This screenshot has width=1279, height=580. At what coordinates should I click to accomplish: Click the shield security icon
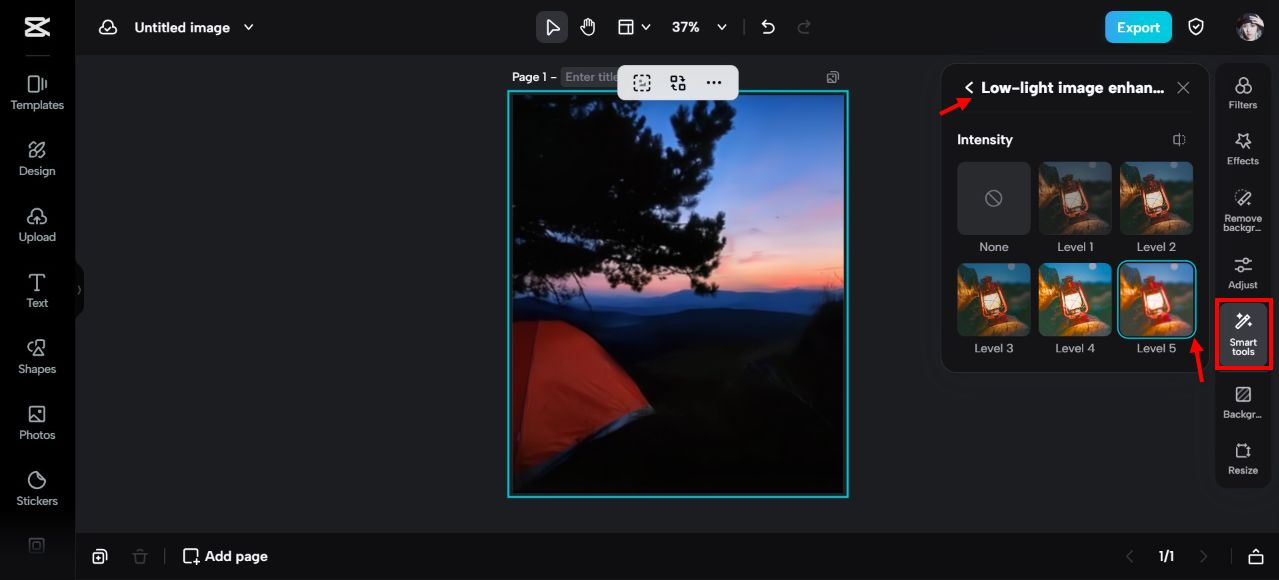point(1196,28)
